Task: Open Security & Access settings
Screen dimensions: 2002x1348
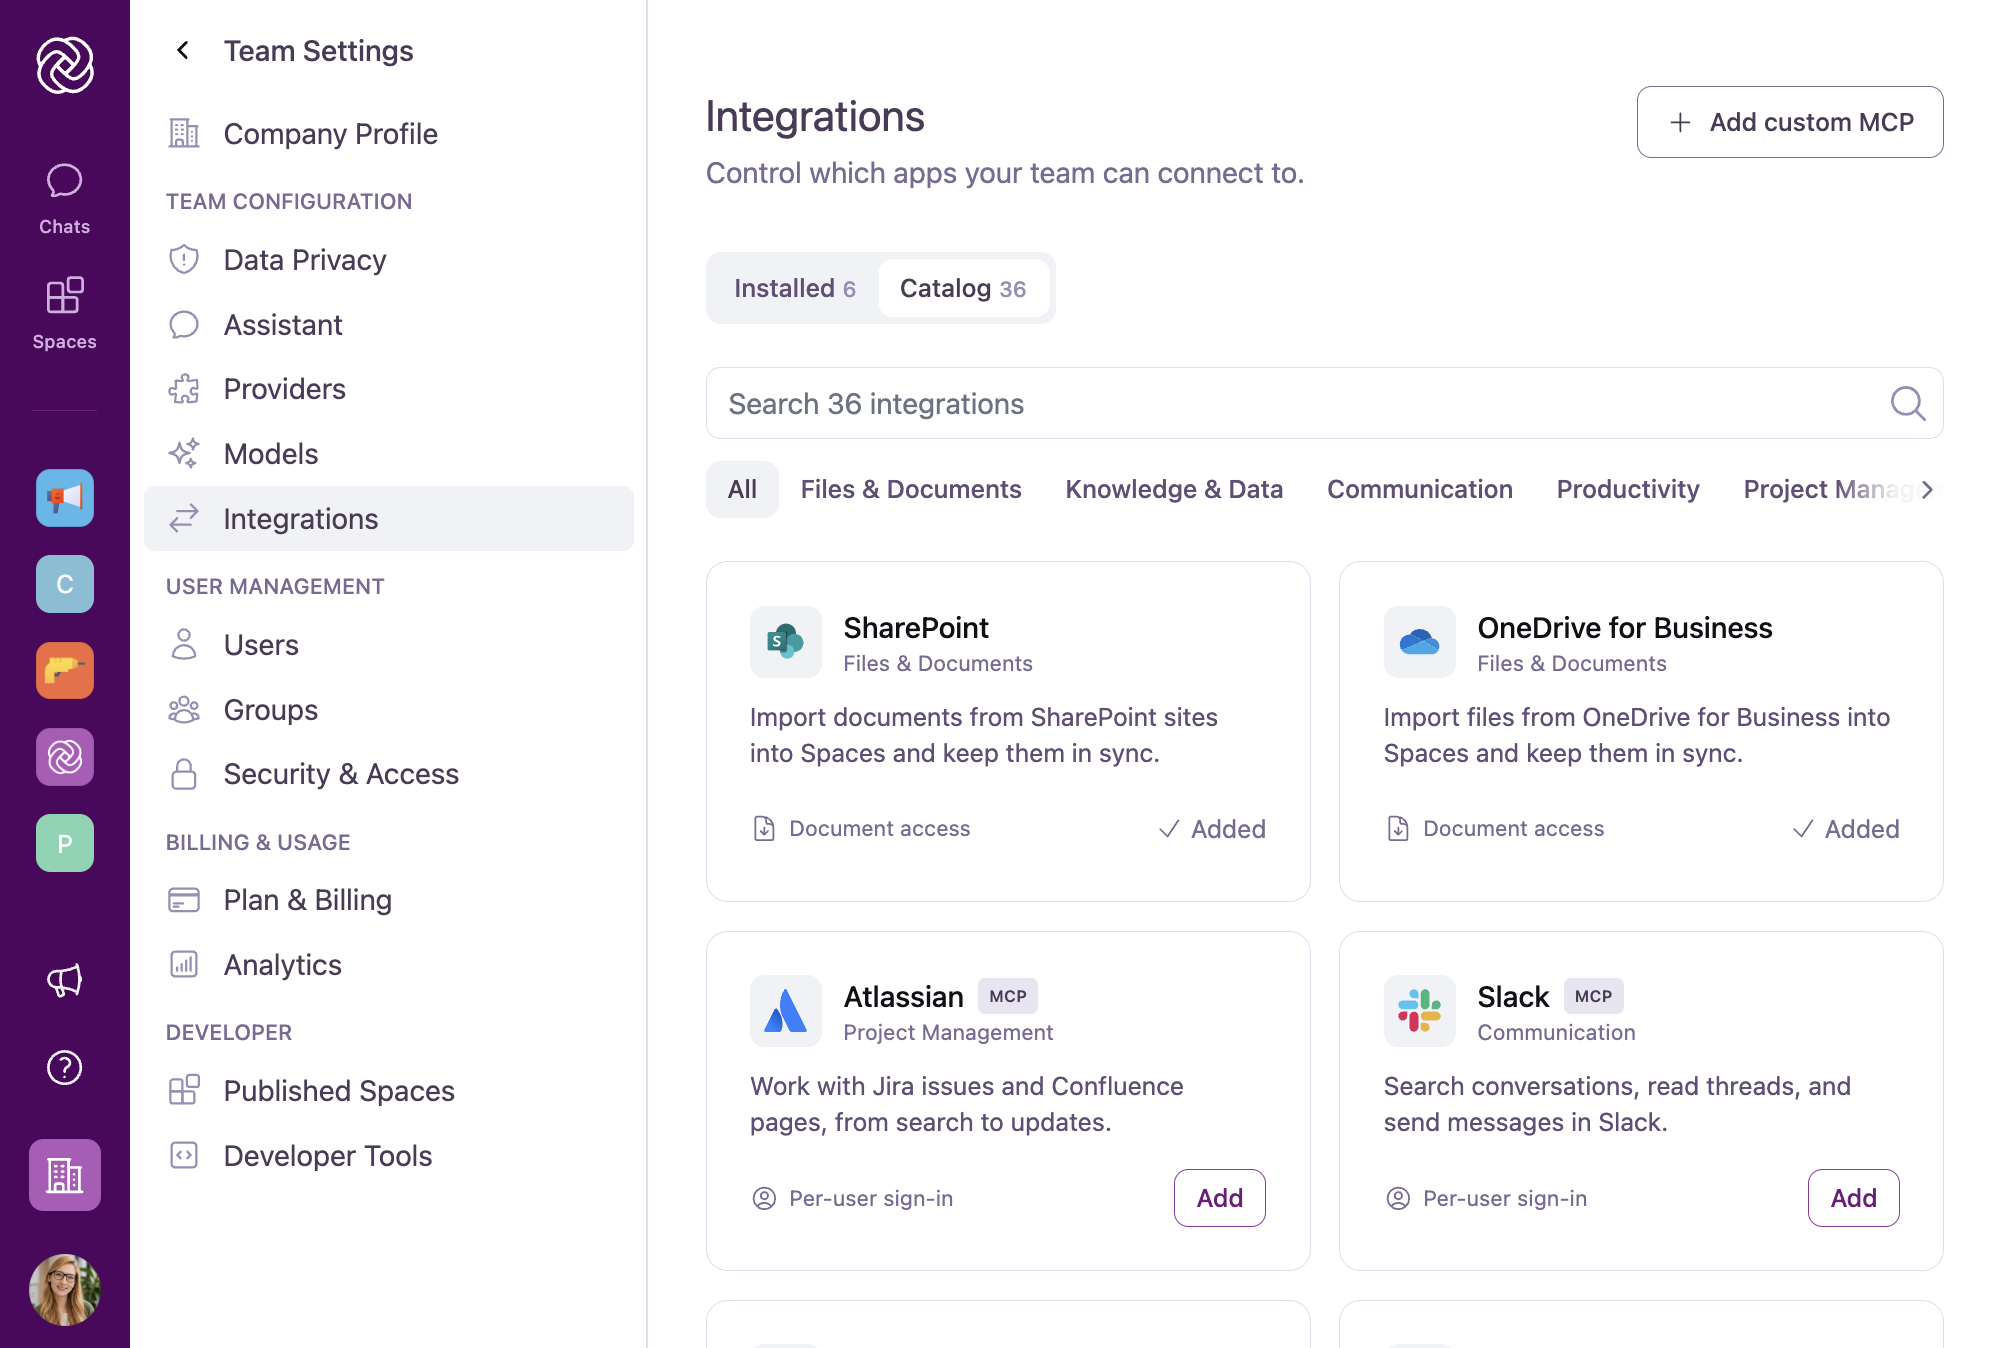Action: tap(389, 774)
